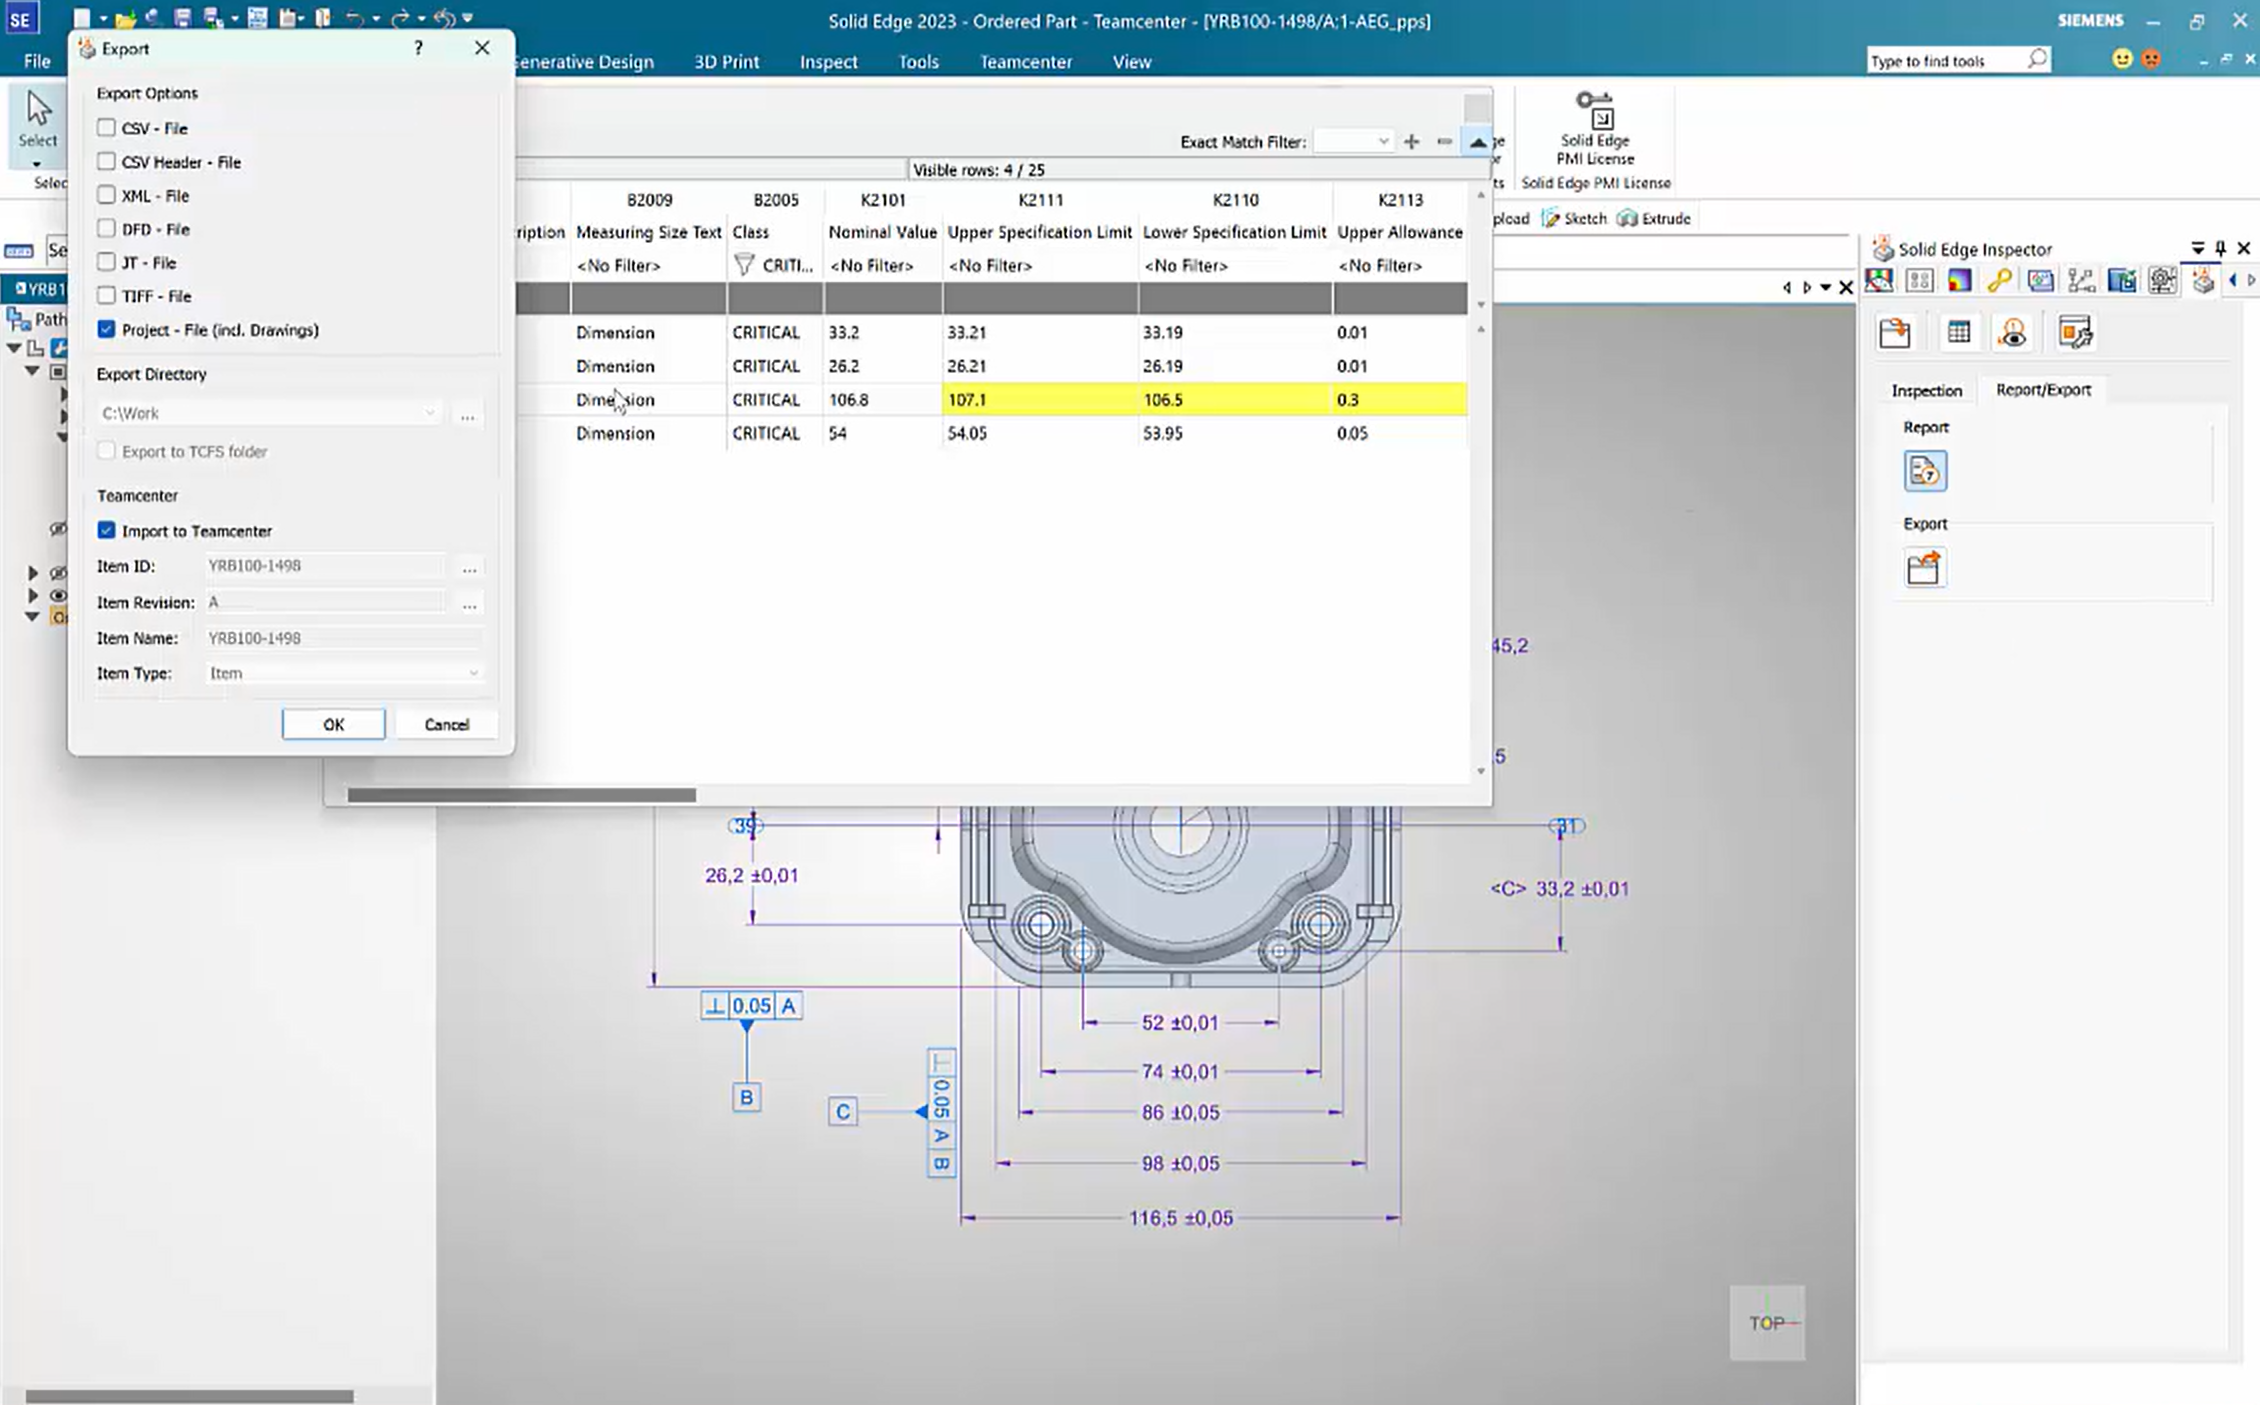
Task: Uncheck Project - File (incl. Drawings)
Action: (x=106, y=329)
